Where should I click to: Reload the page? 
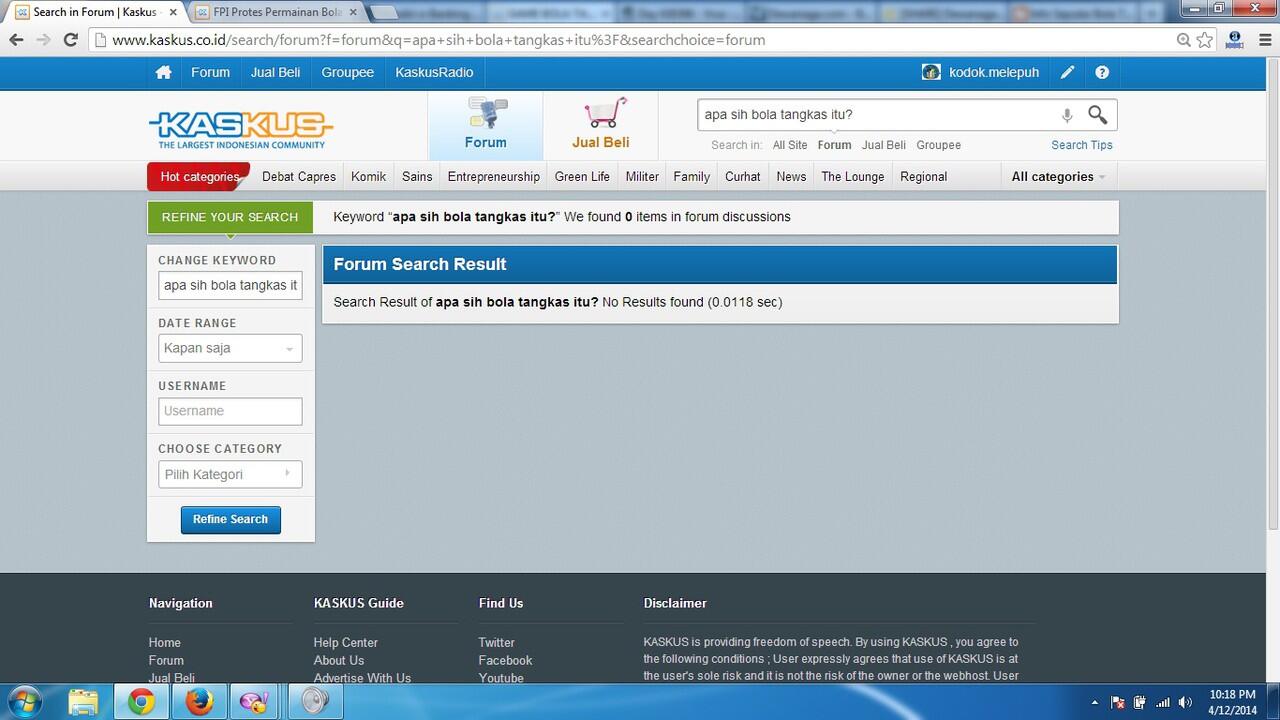pos(70,40)
